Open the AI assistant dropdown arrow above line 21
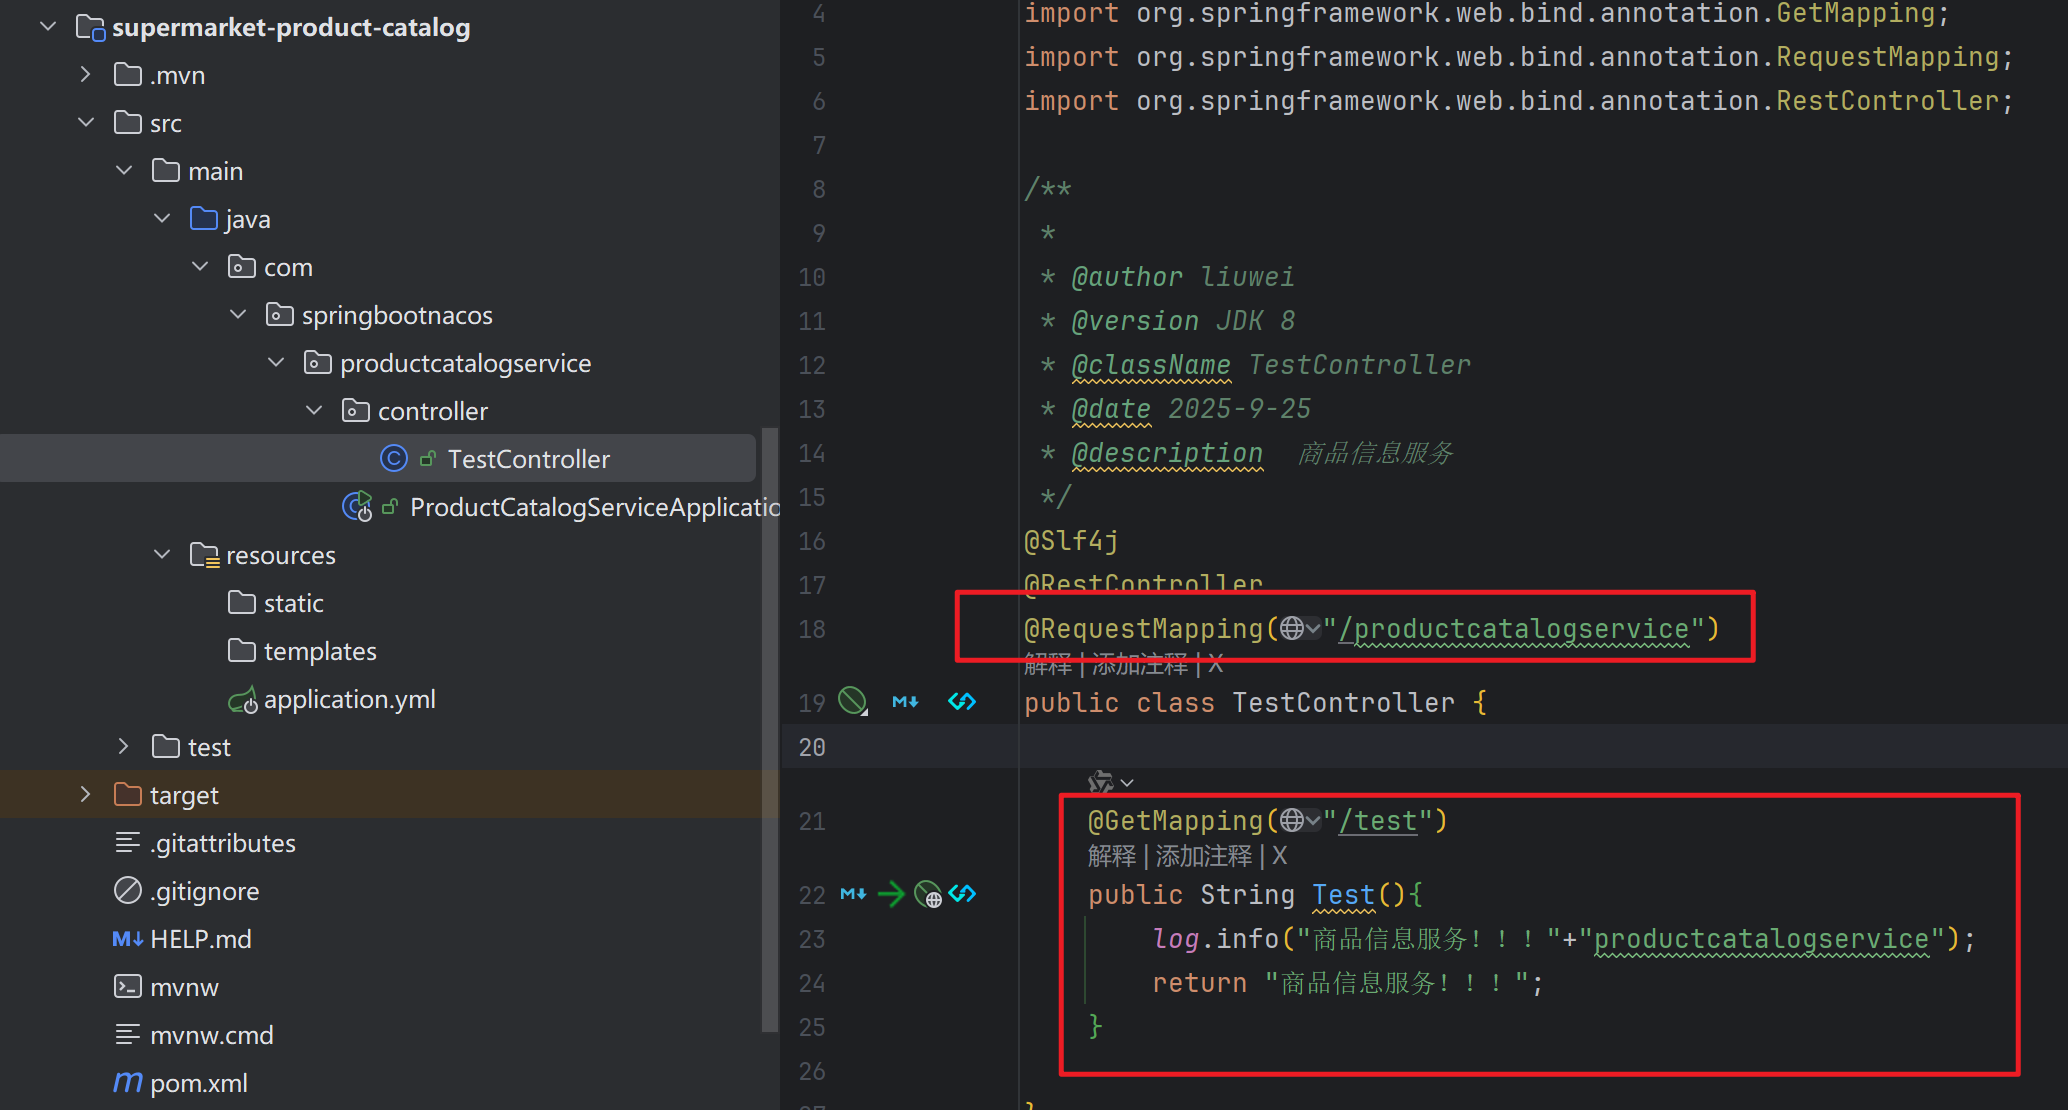 click(1127, 783)
